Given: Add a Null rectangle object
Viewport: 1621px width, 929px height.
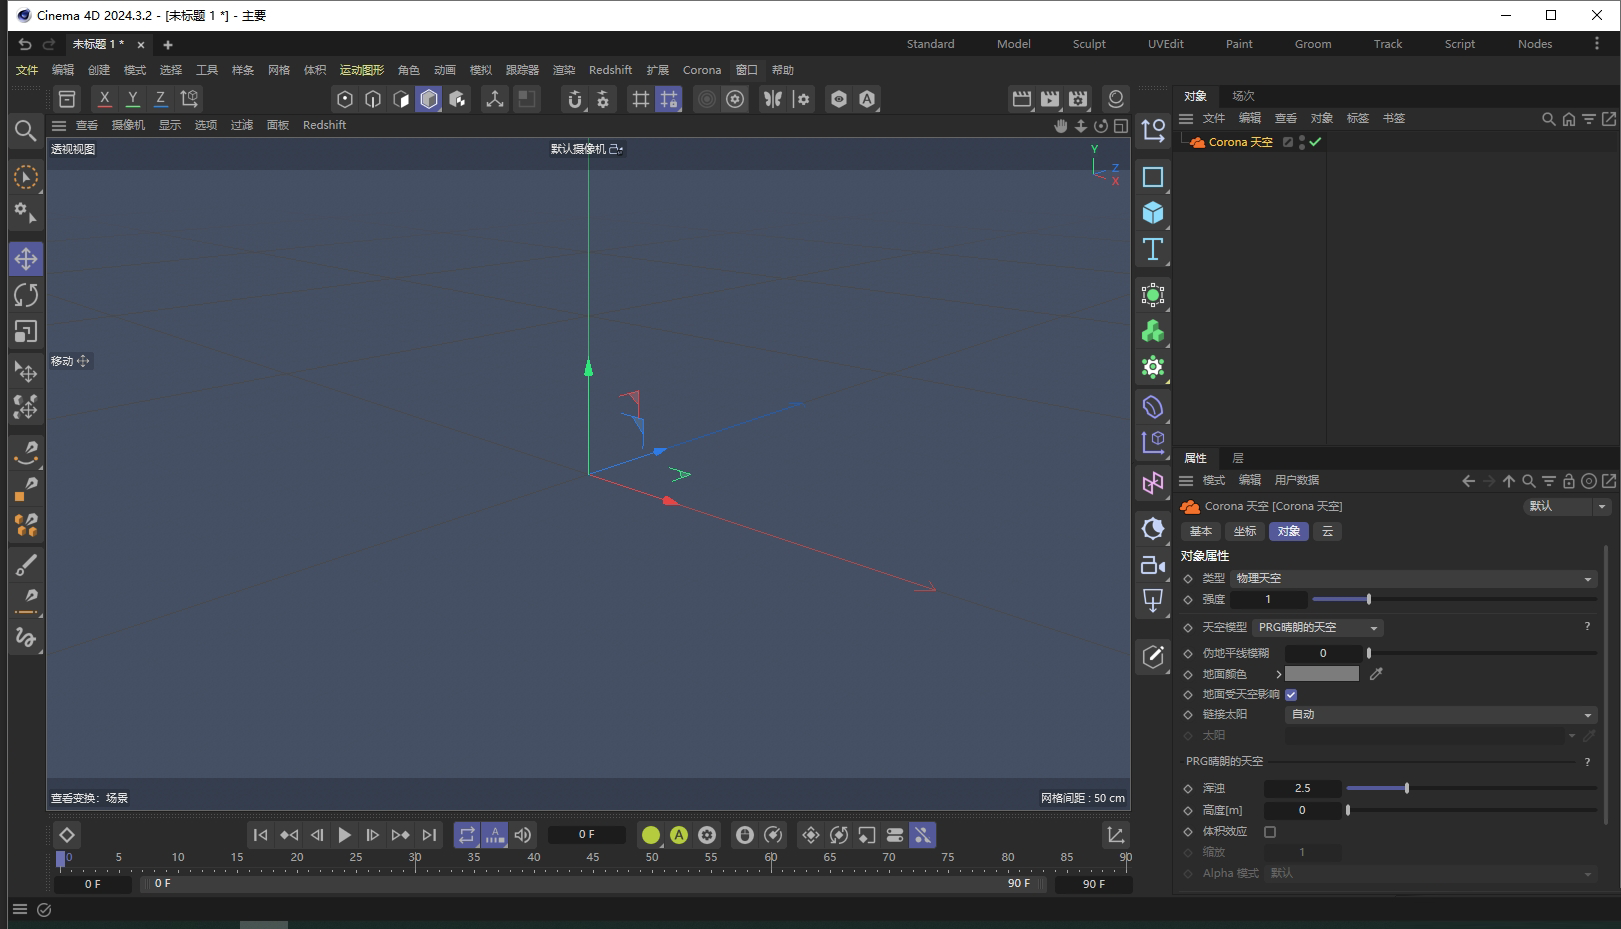Looking at the screenshot, I should click(x=1153, y=177).
